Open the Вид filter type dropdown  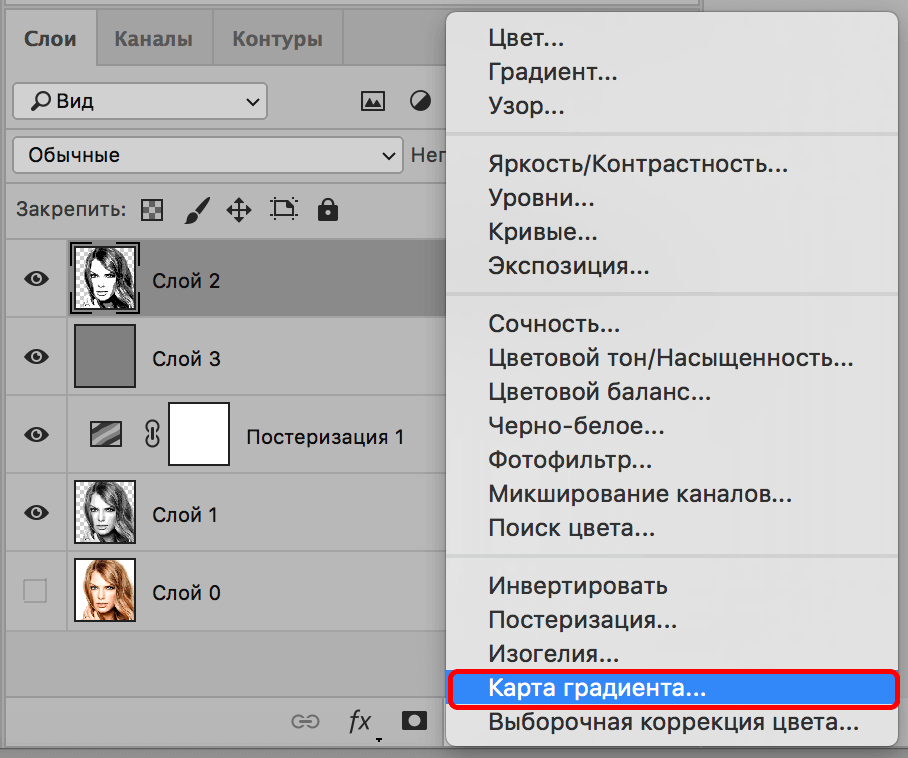pyautogui.click(x=140, y=101)
